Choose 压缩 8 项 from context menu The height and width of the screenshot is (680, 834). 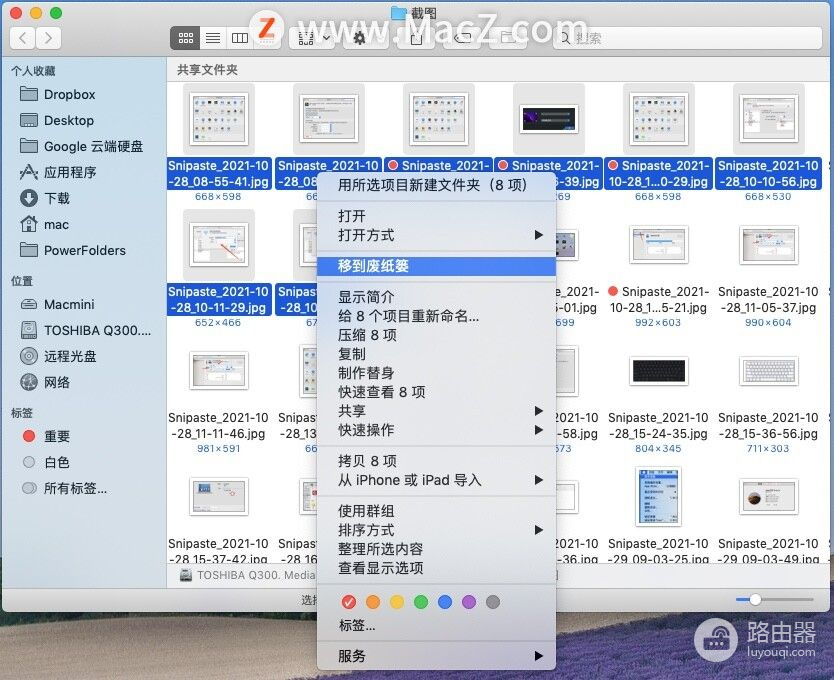point(367,335)
